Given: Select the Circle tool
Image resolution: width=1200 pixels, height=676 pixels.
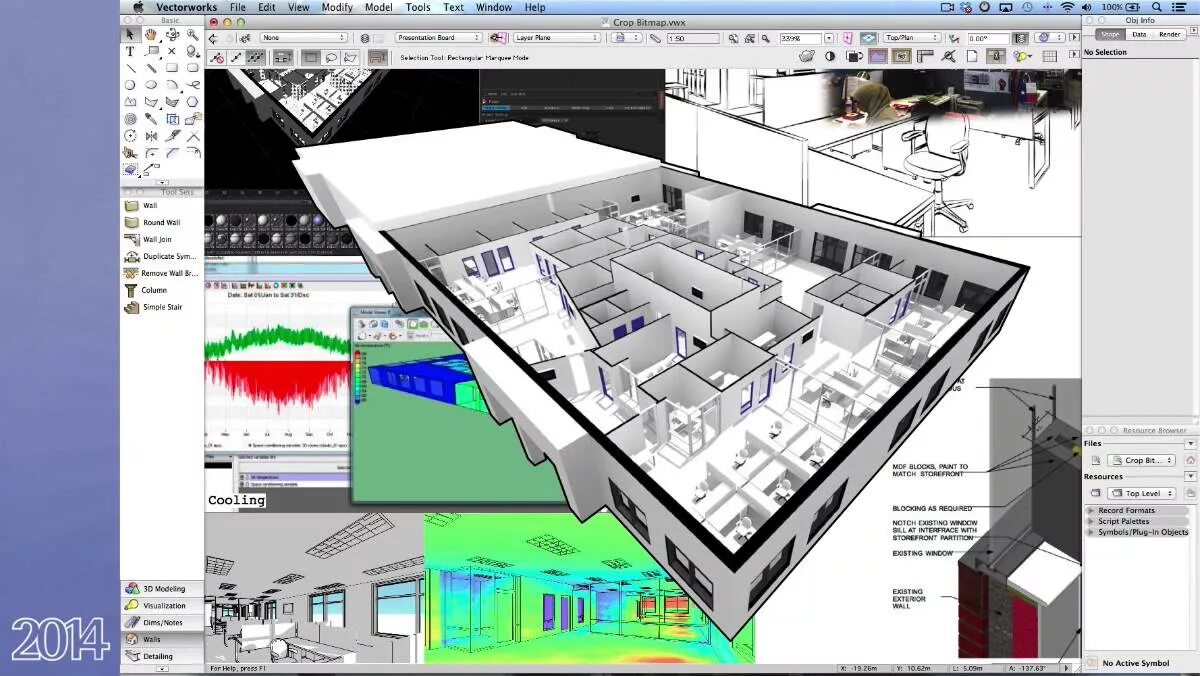Looking at the screenshot, I should coord(130,85).
